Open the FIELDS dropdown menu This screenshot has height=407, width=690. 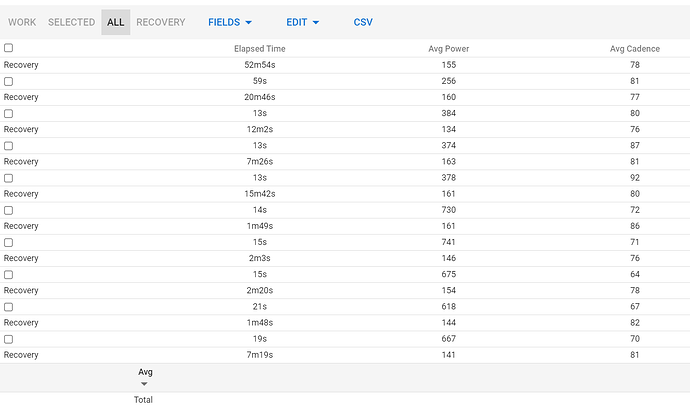click(x=230, y=22)
